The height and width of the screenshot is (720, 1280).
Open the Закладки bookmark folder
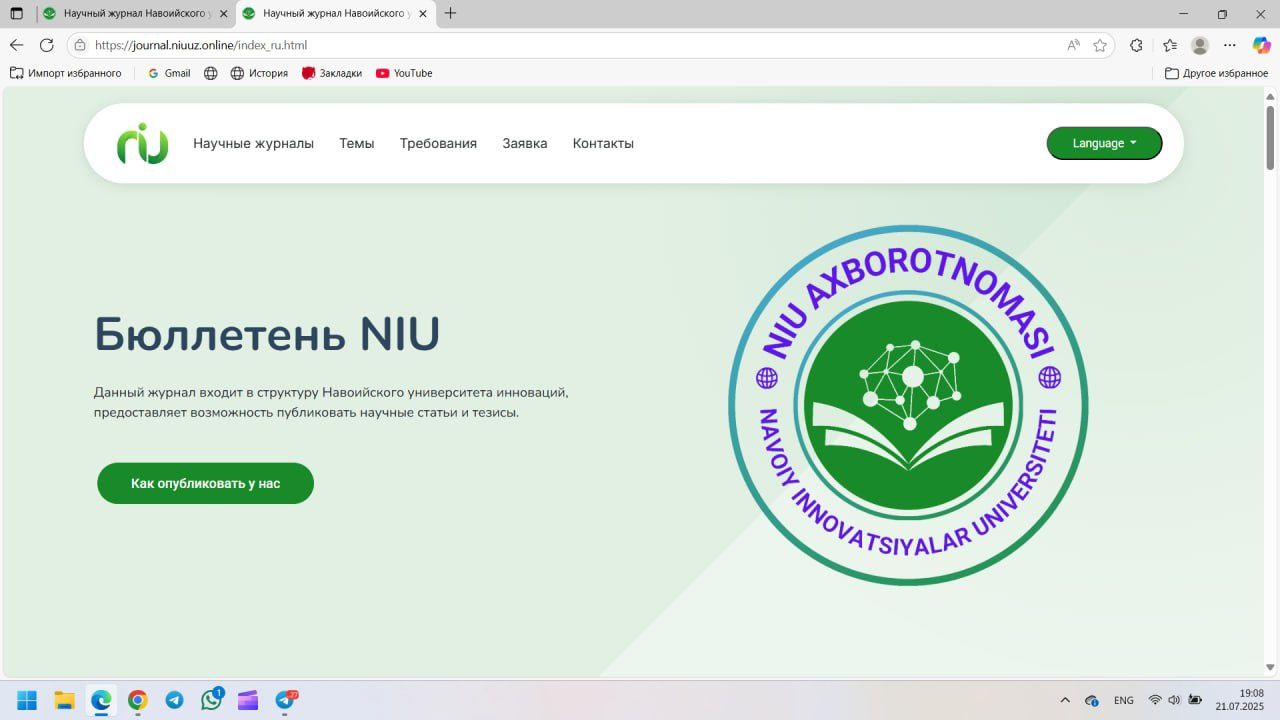(332, 73)
